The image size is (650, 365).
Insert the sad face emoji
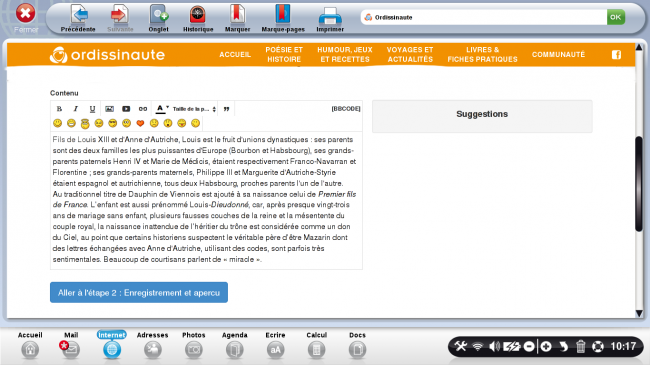154,123
